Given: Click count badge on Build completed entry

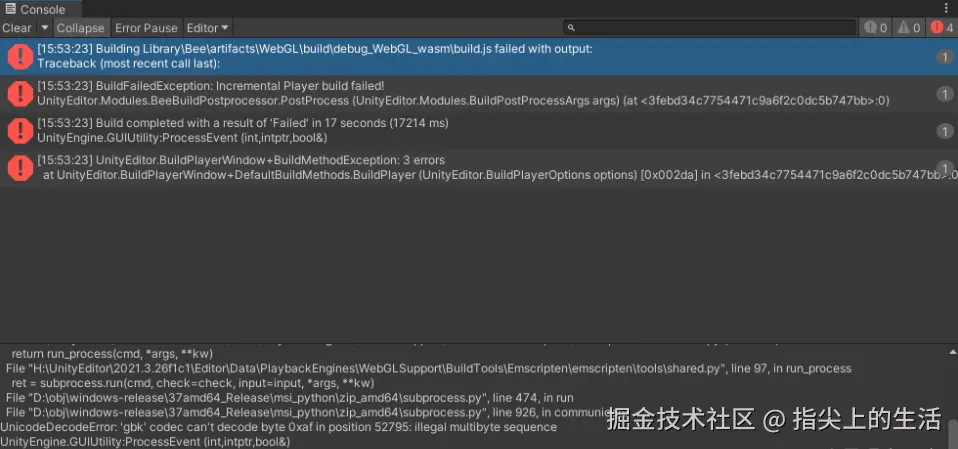Looking at the screenshot, I should (x=945, y=131).
